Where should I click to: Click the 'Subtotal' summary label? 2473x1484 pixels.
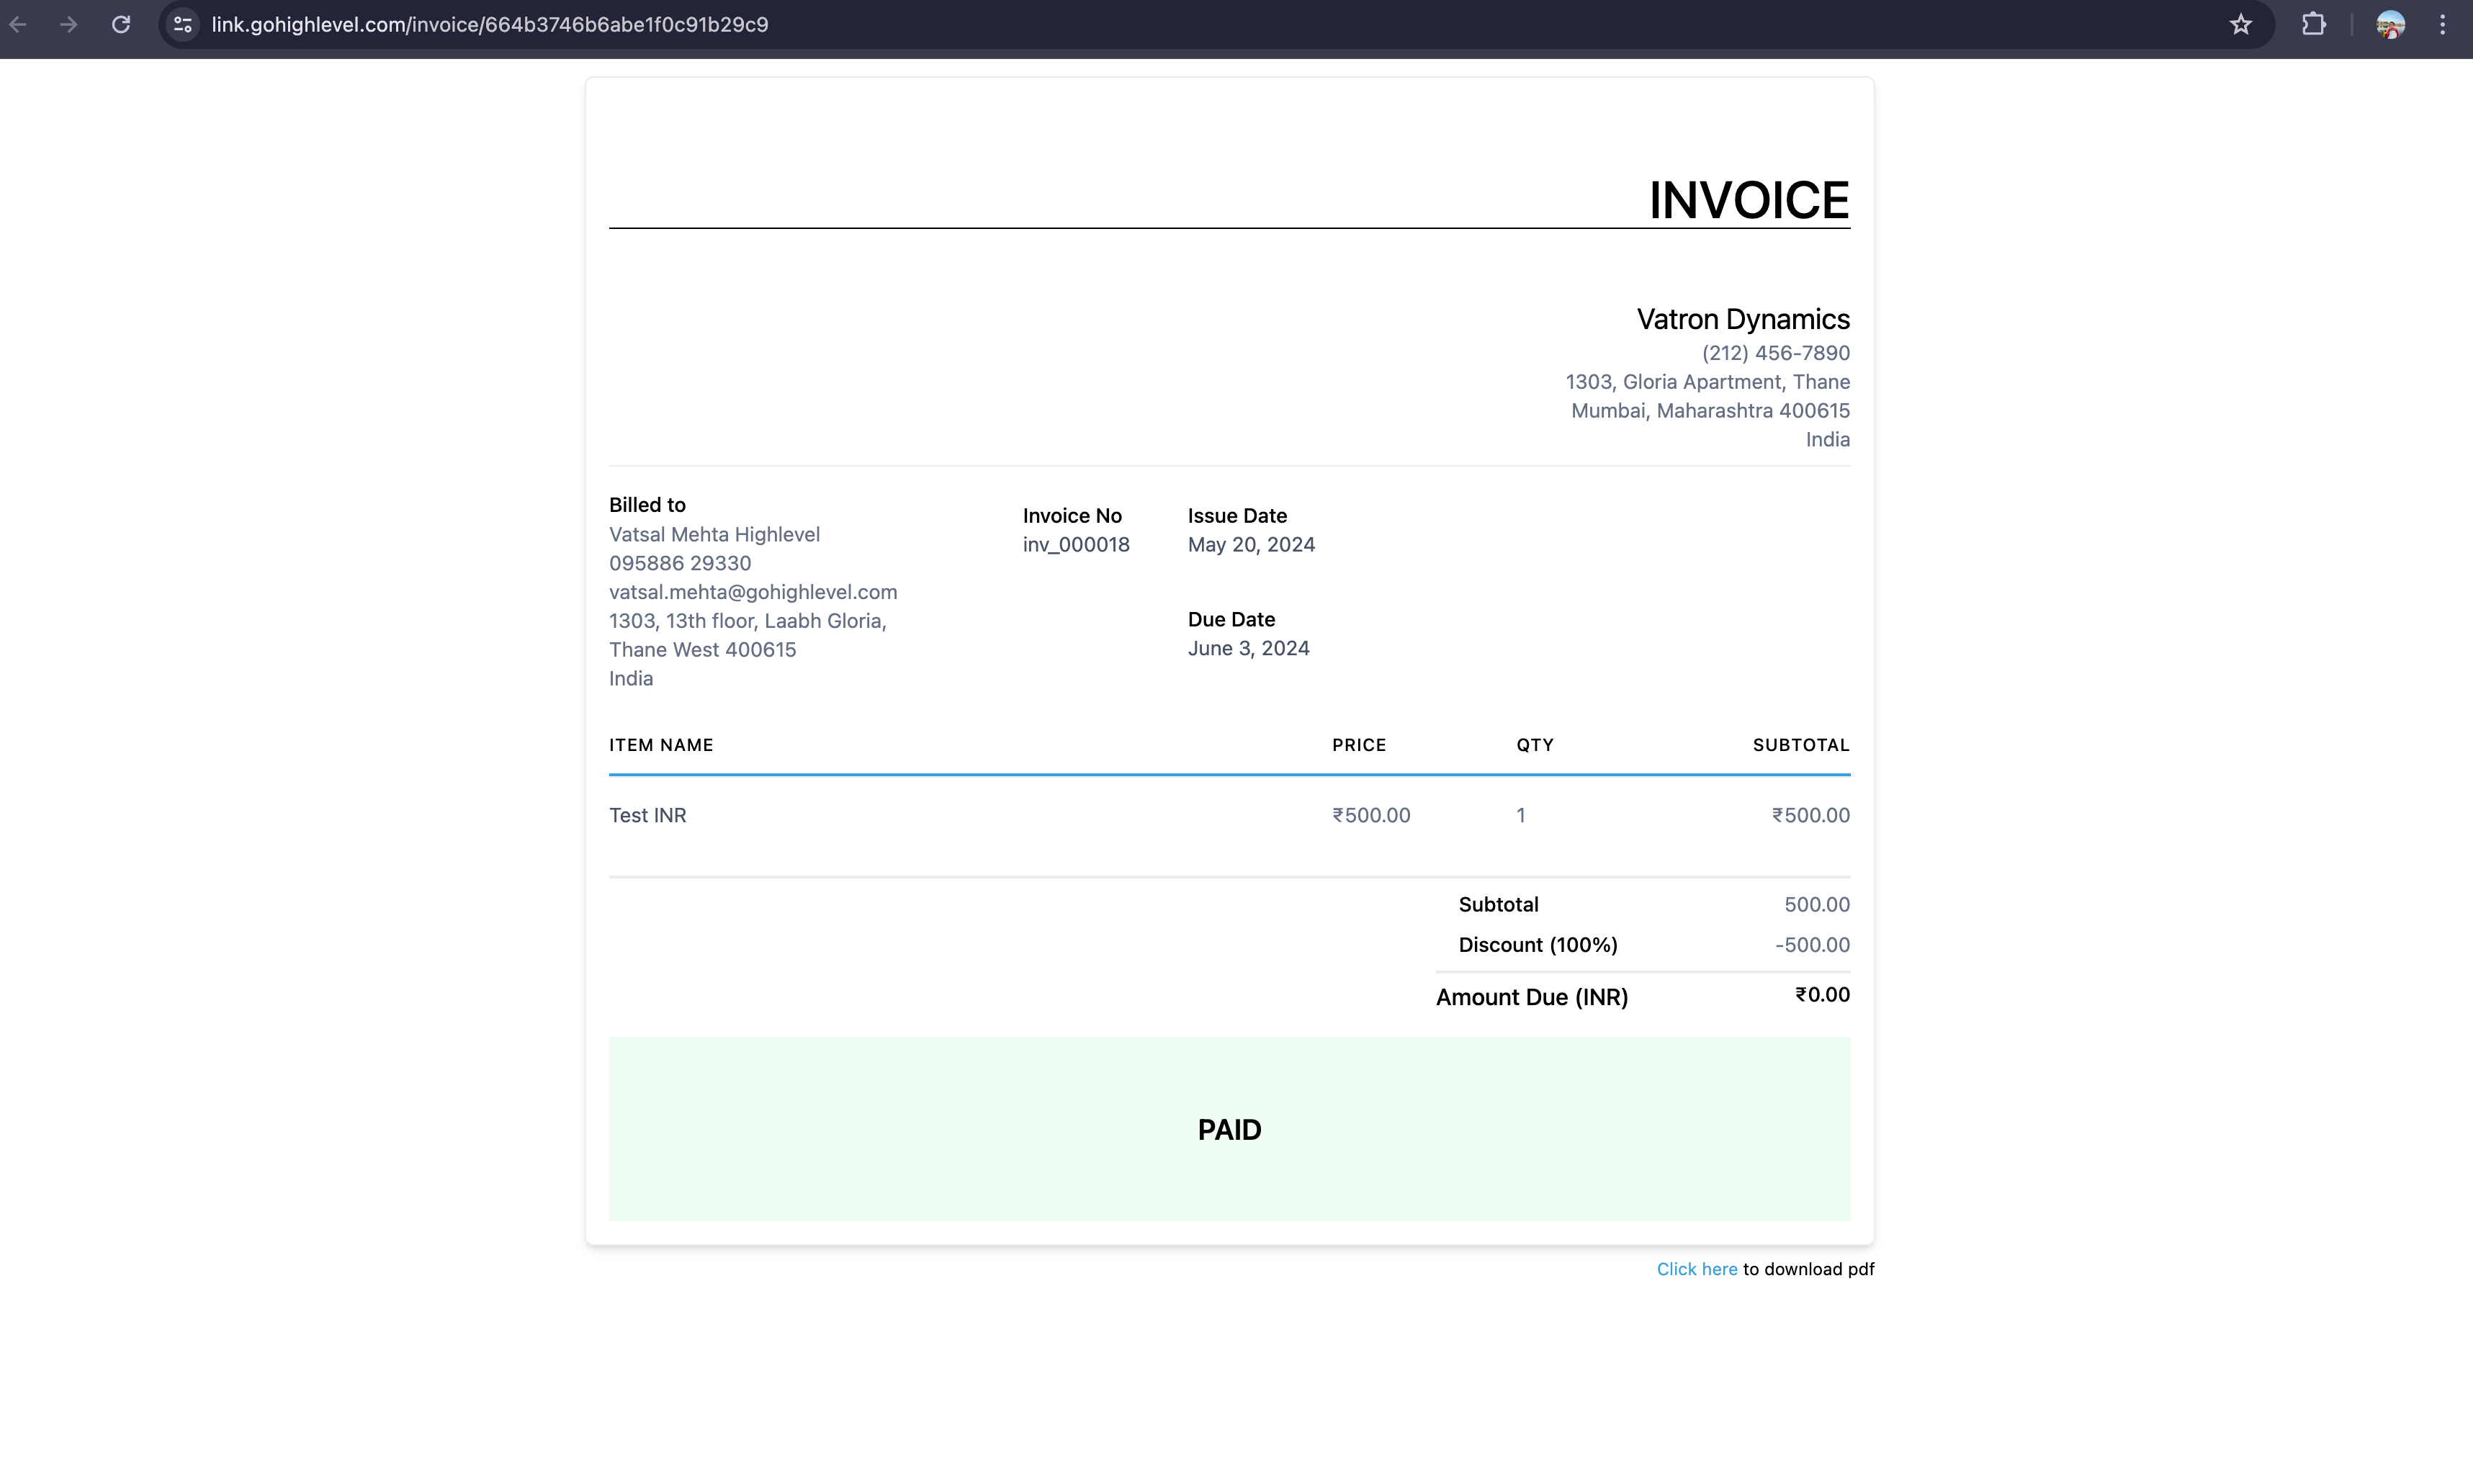click(1498, 905)
